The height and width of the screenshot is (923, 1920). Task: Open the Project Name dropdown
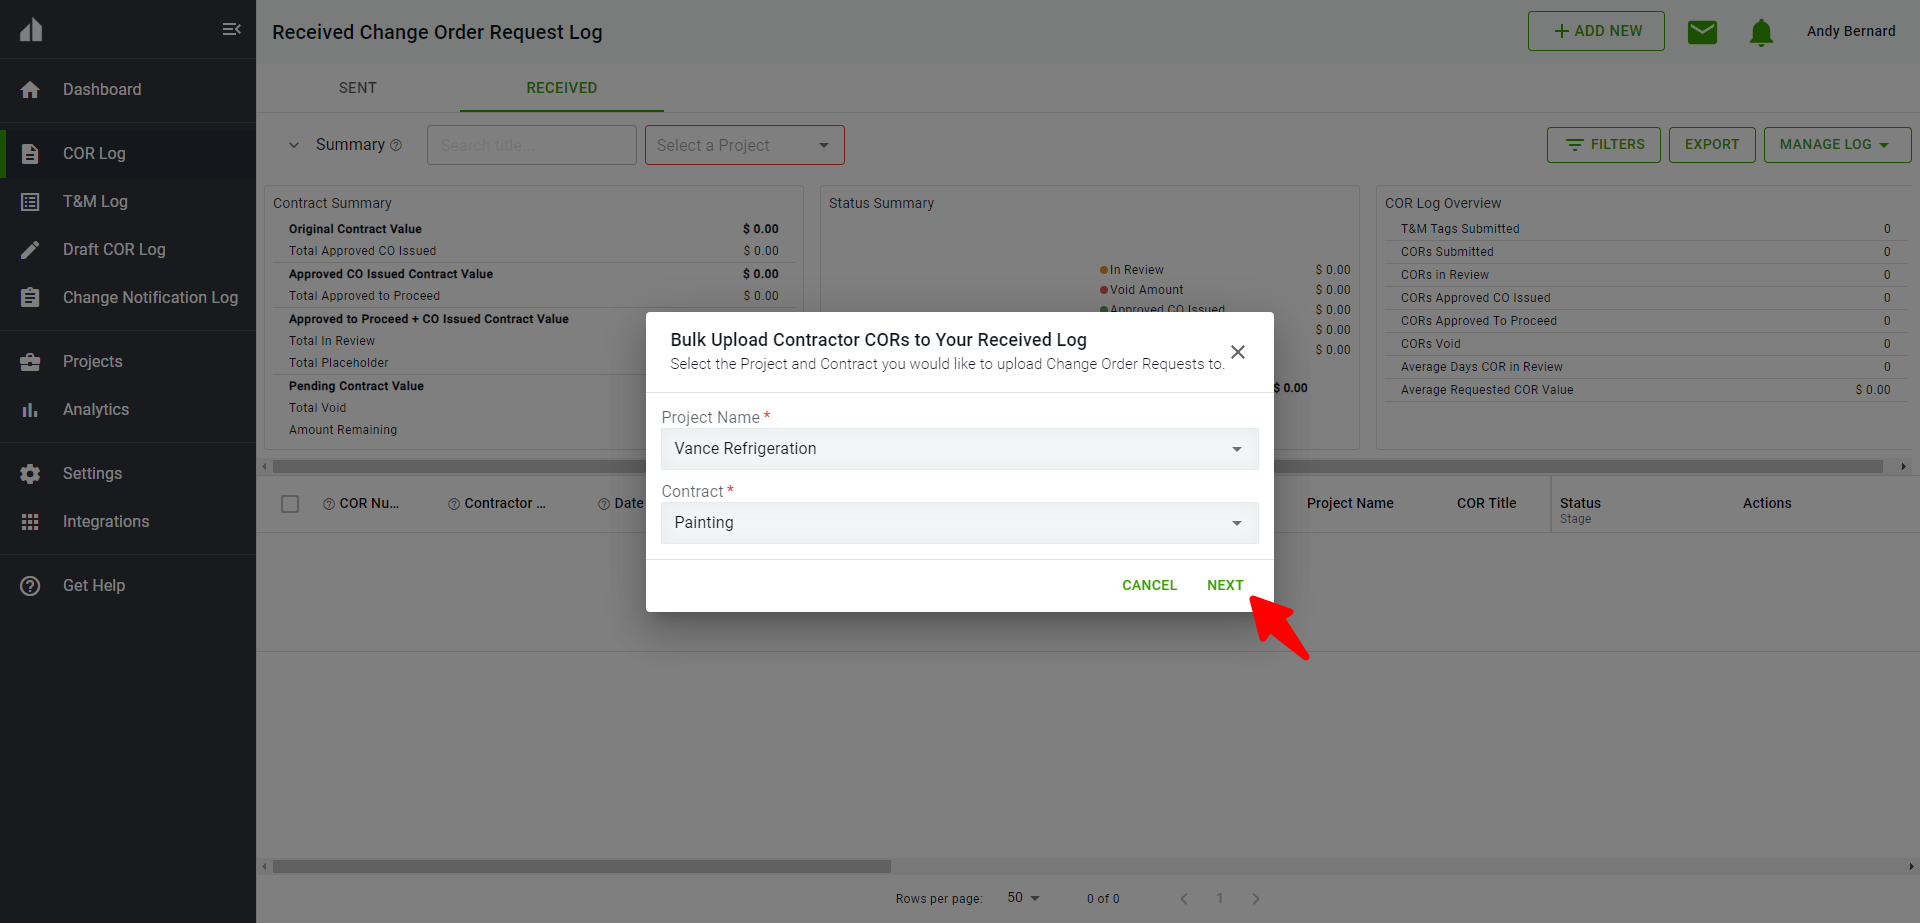coord(959,449)
